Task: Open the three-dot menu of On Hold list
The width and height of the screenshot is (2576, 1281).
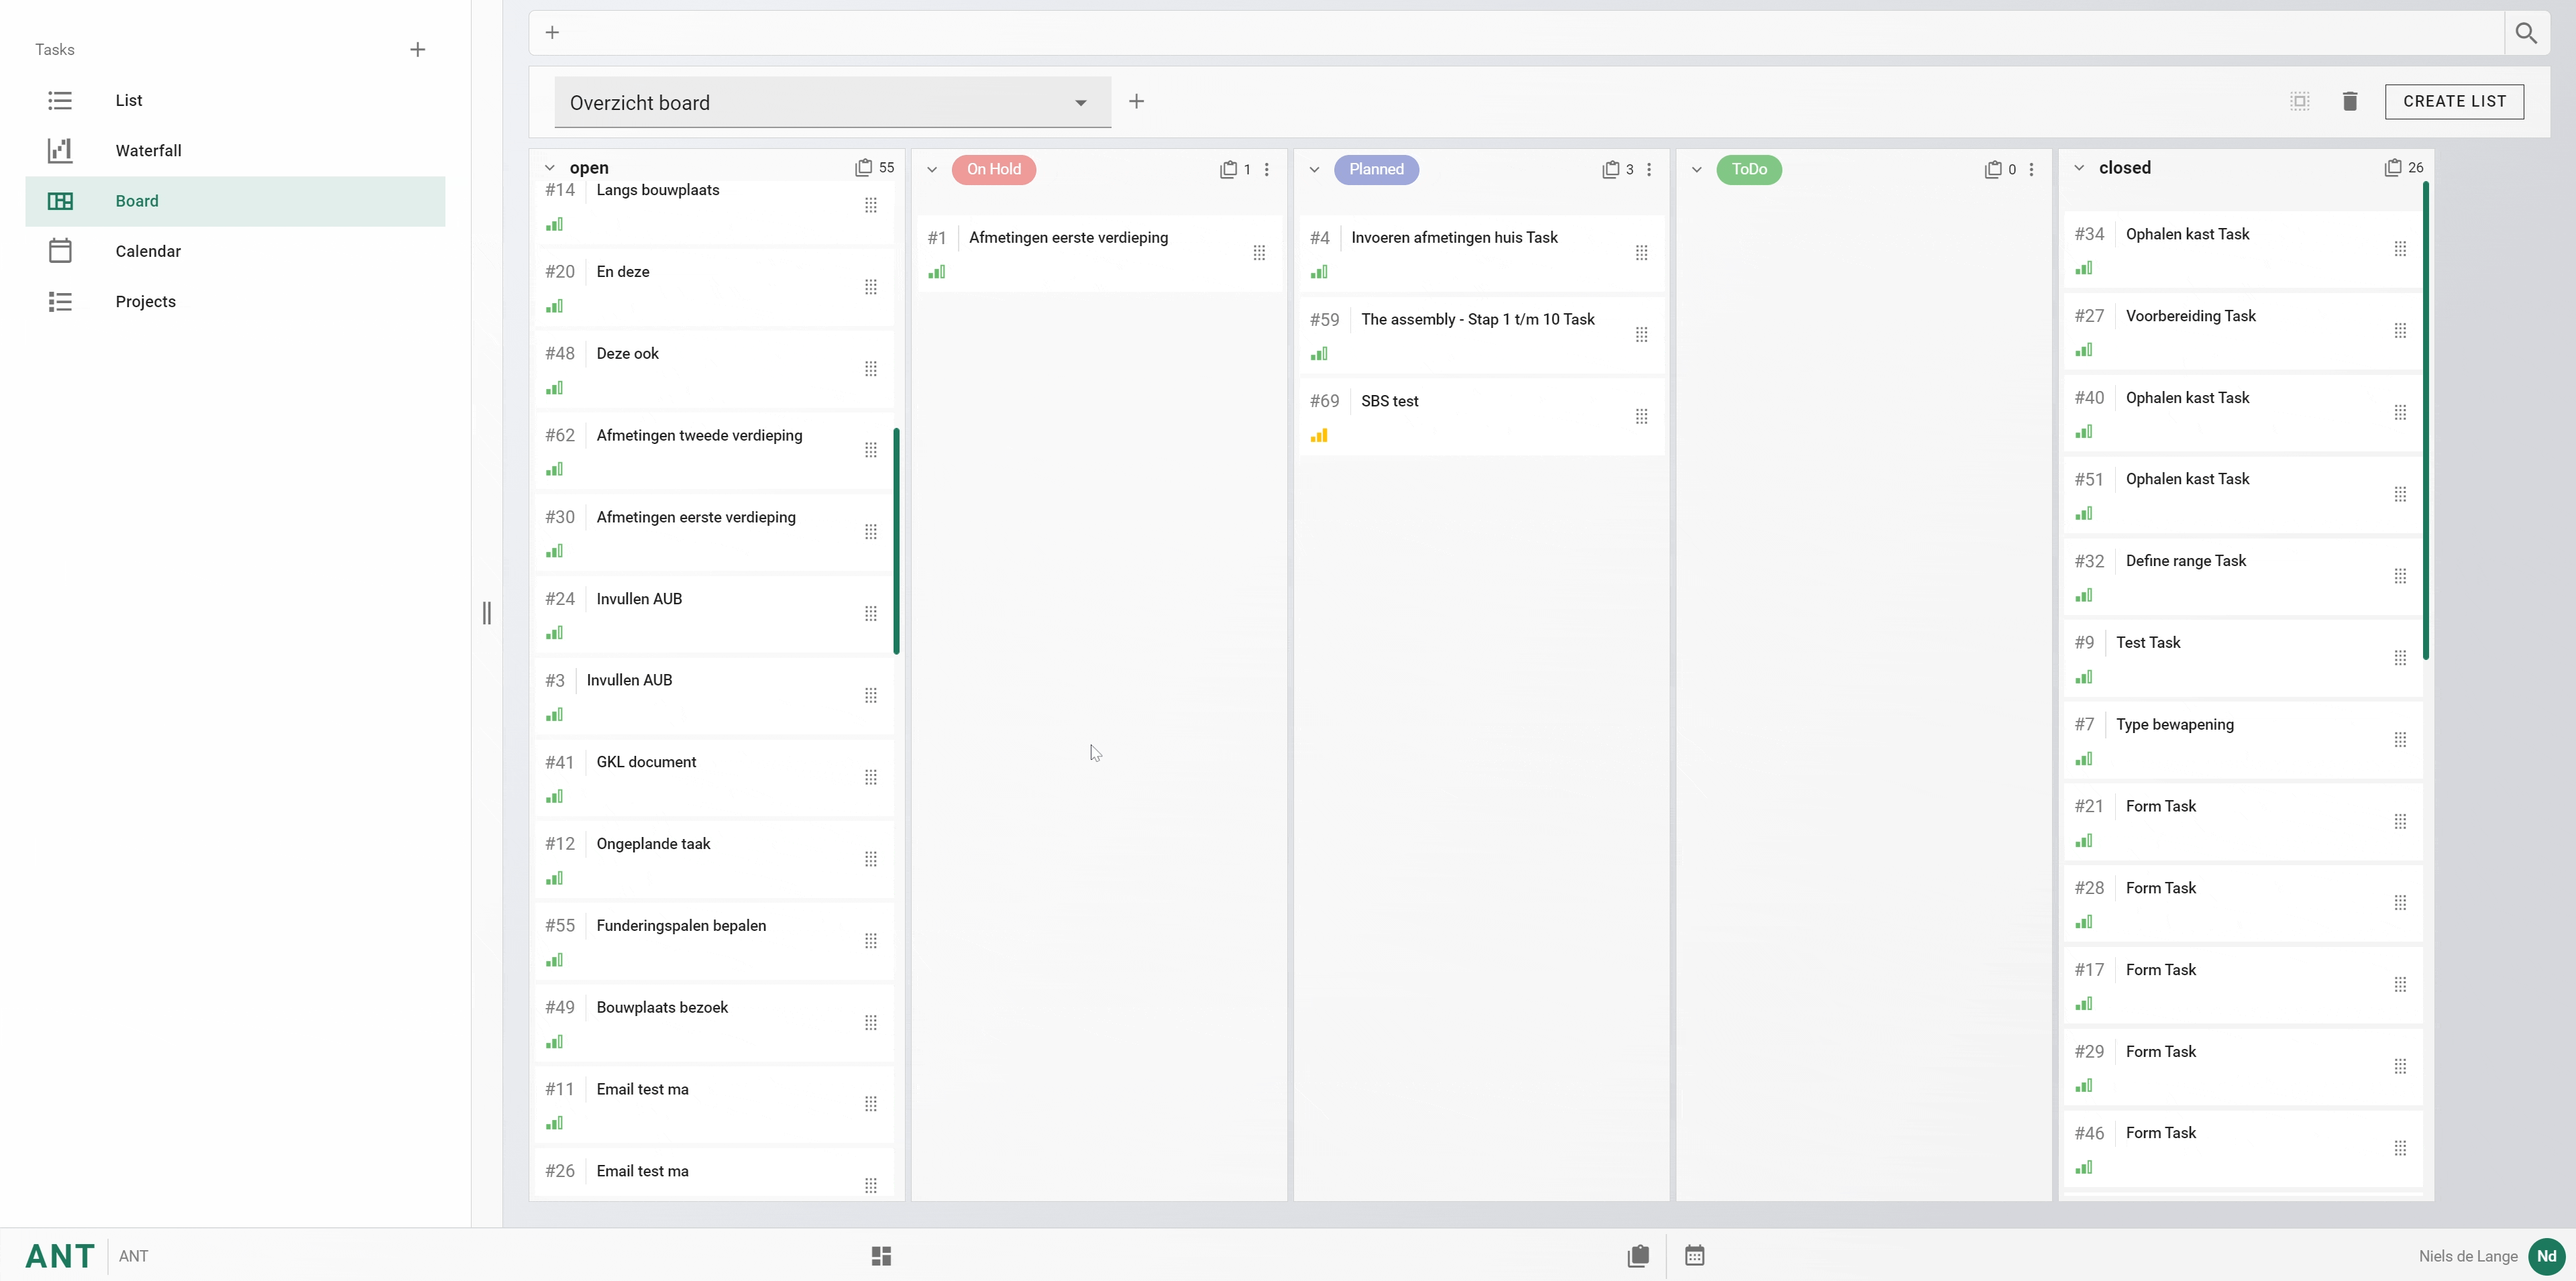Action: (x=1267, y=170)
